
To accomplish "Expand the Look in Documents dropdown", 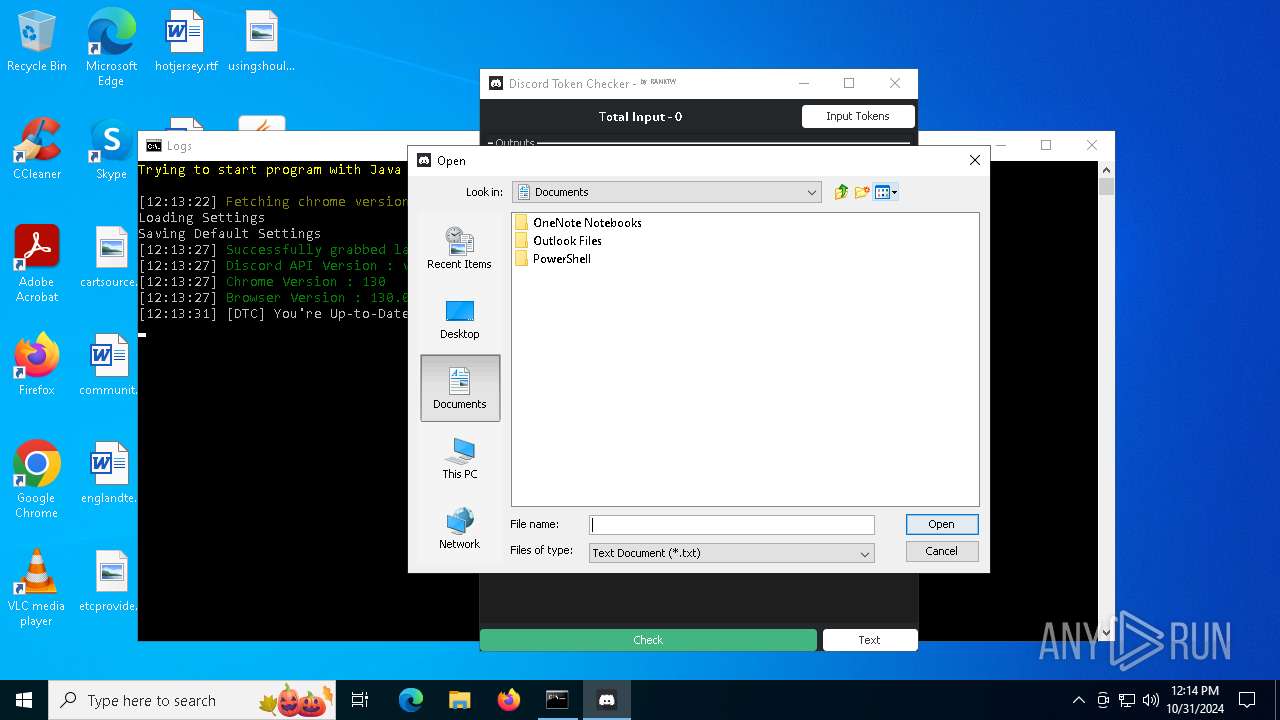I will 812,192.
